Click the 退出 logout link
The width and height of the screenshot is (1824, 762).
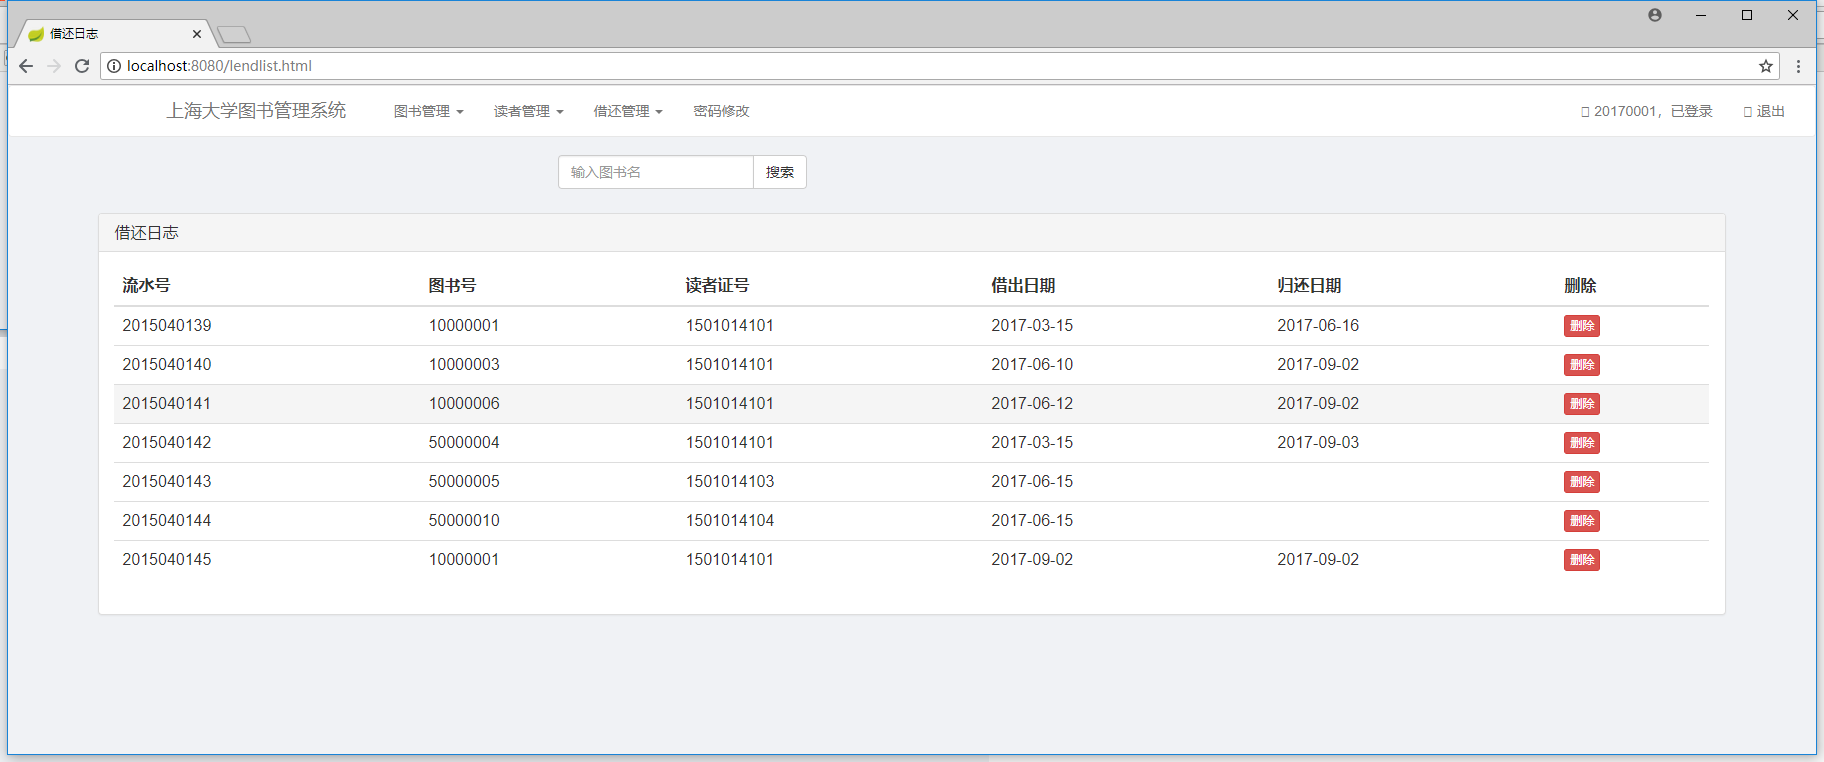[1765, 111]
